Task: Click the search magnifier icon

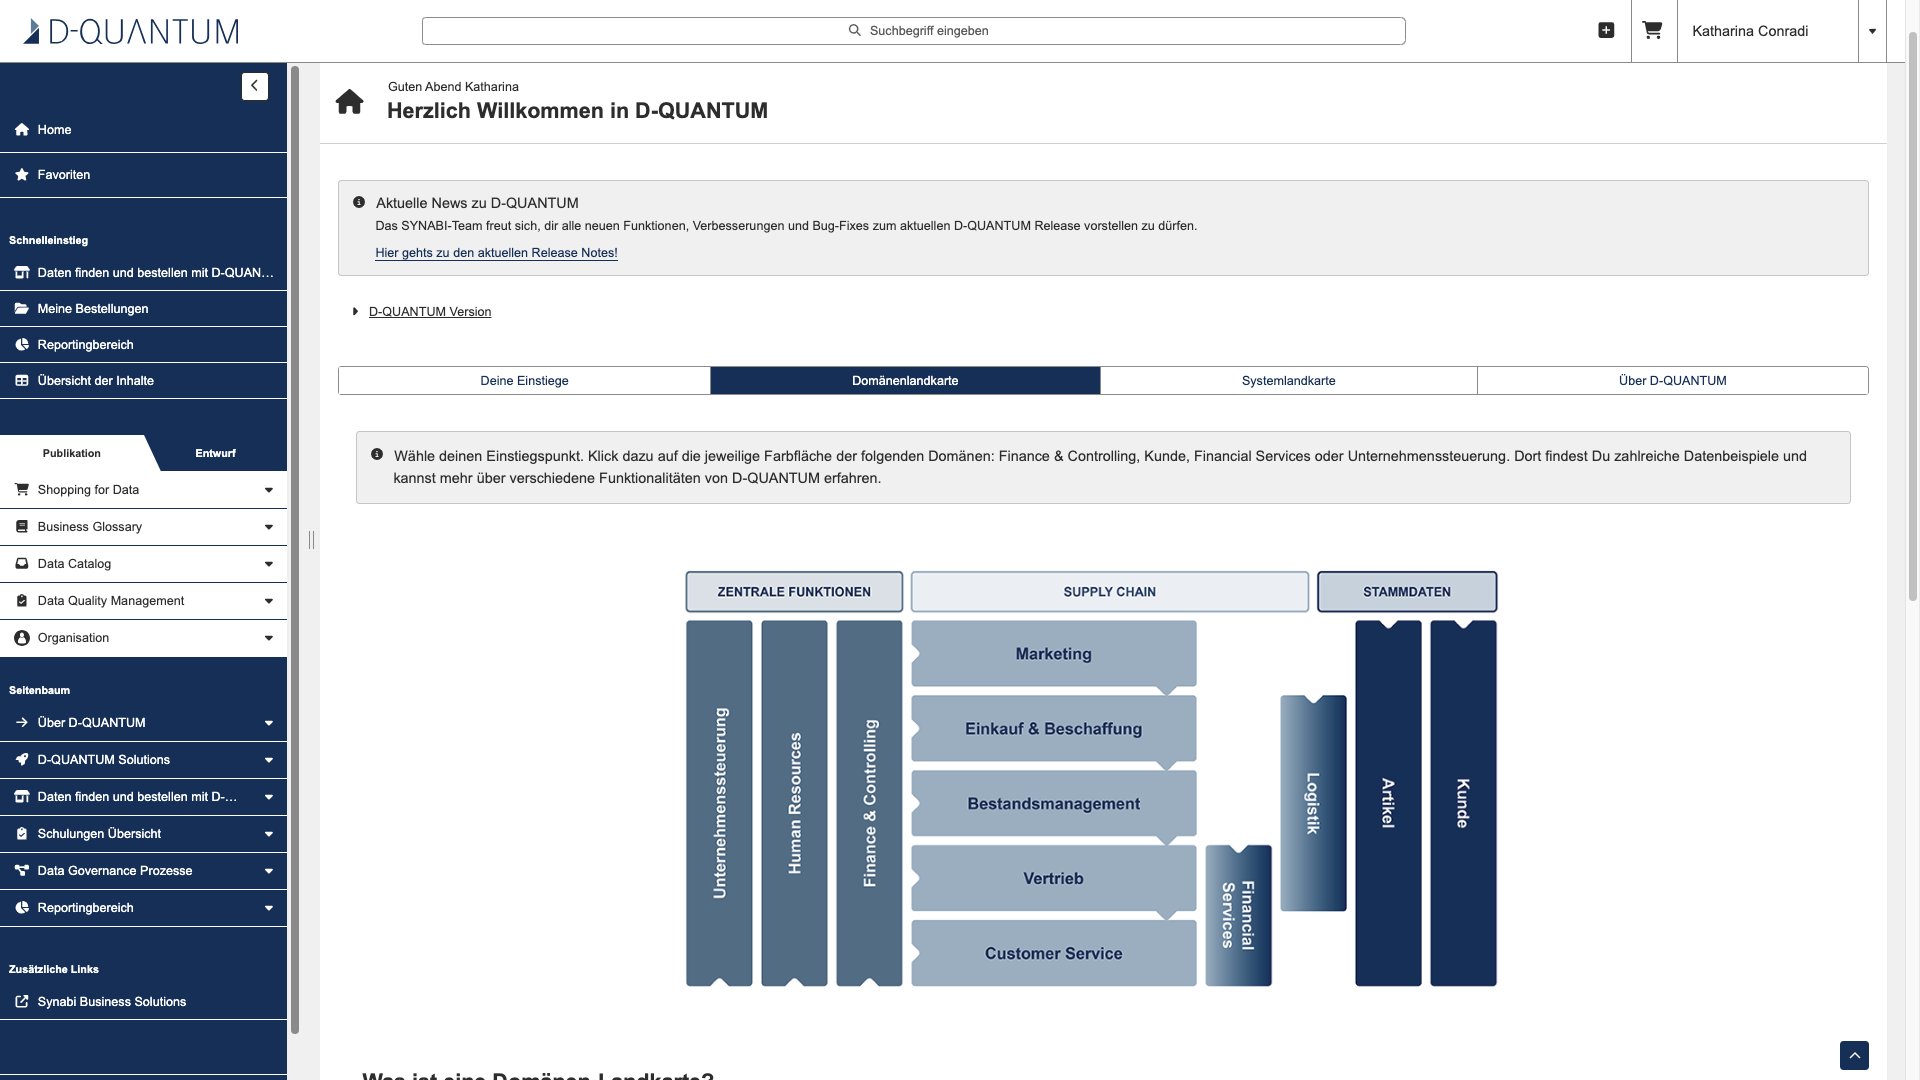Action: coord(855,30)
